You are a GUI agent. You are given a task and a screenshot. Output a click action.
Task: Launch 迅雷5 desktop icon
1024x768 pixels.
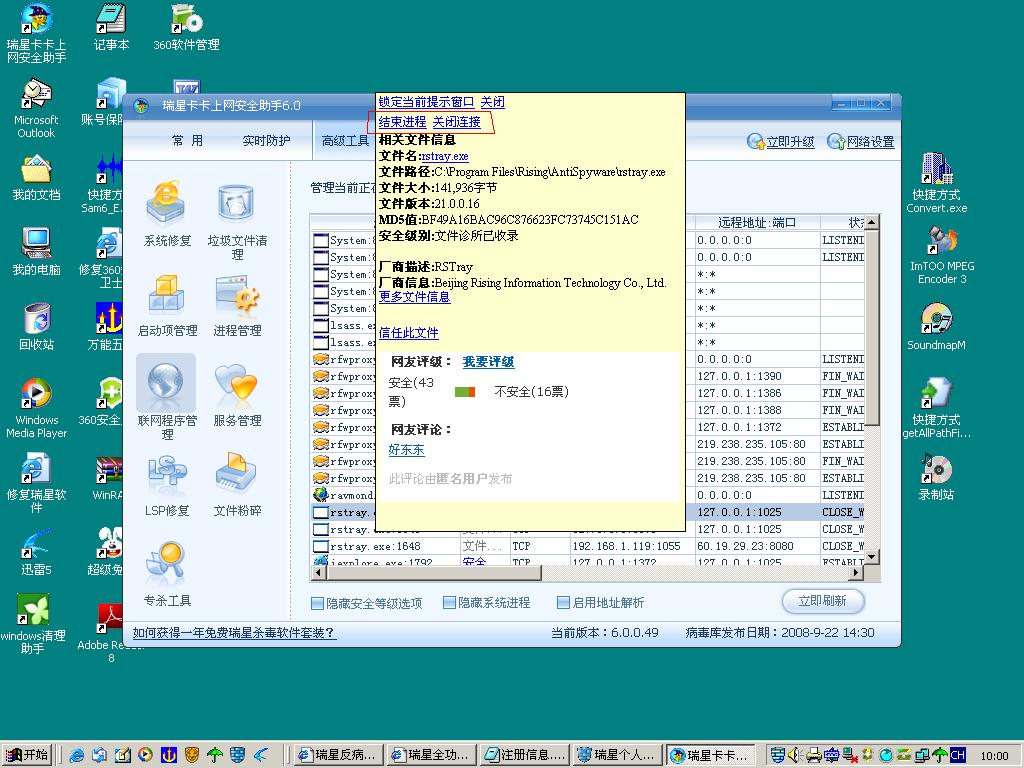click(x=36, y=545)
